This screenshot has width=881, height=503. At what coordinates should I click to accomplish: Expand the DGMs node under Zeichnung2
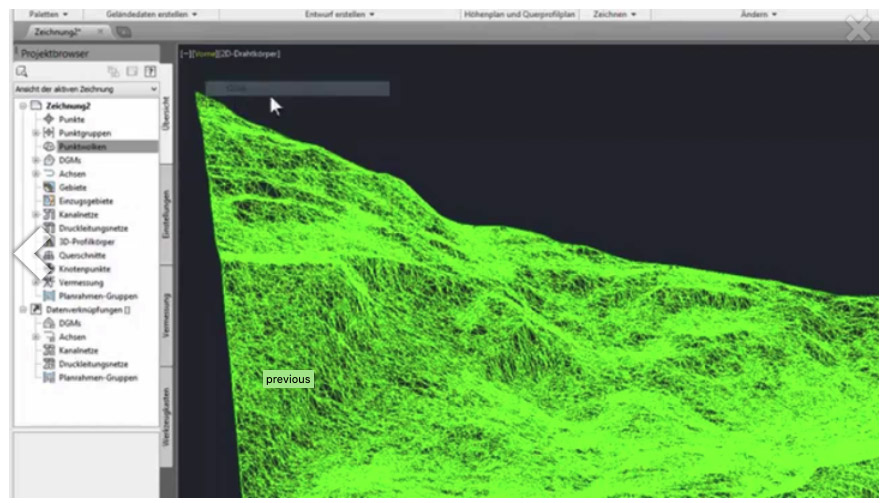(36, 160)
